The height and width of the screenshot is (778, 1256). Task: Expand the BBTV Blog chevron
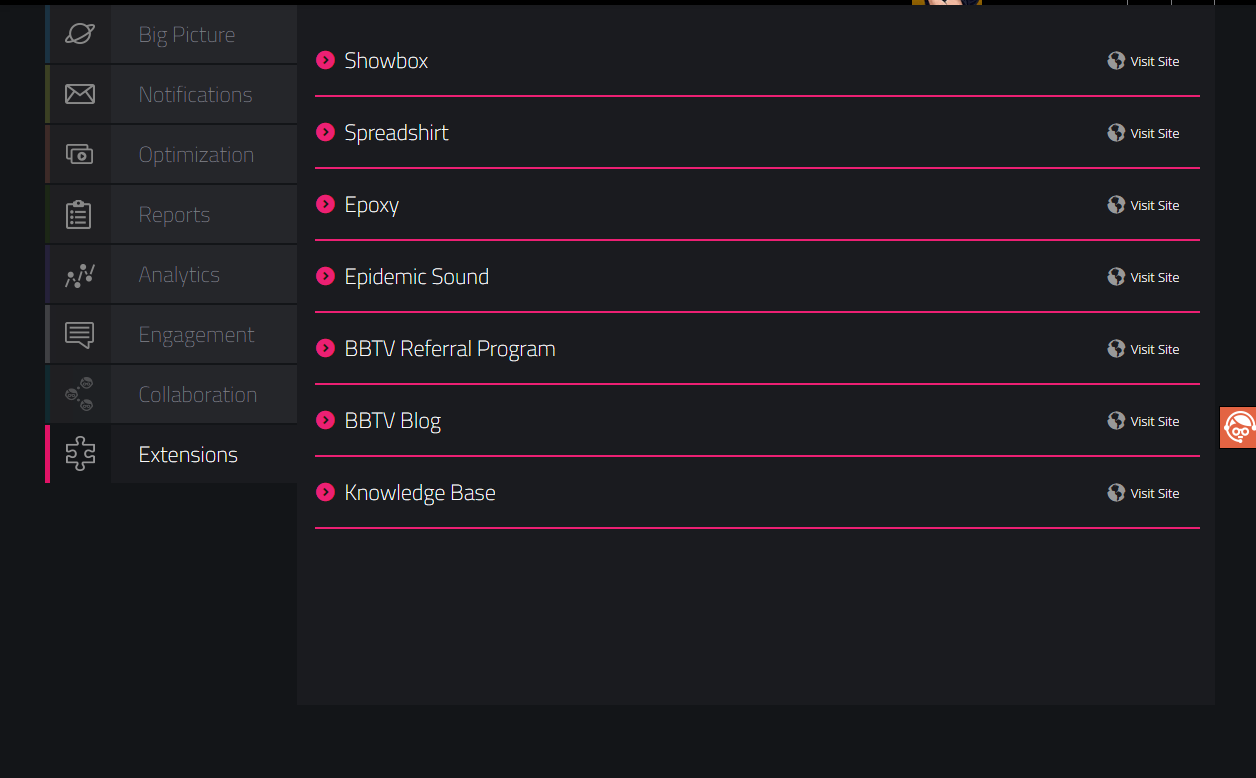point(325,420)
